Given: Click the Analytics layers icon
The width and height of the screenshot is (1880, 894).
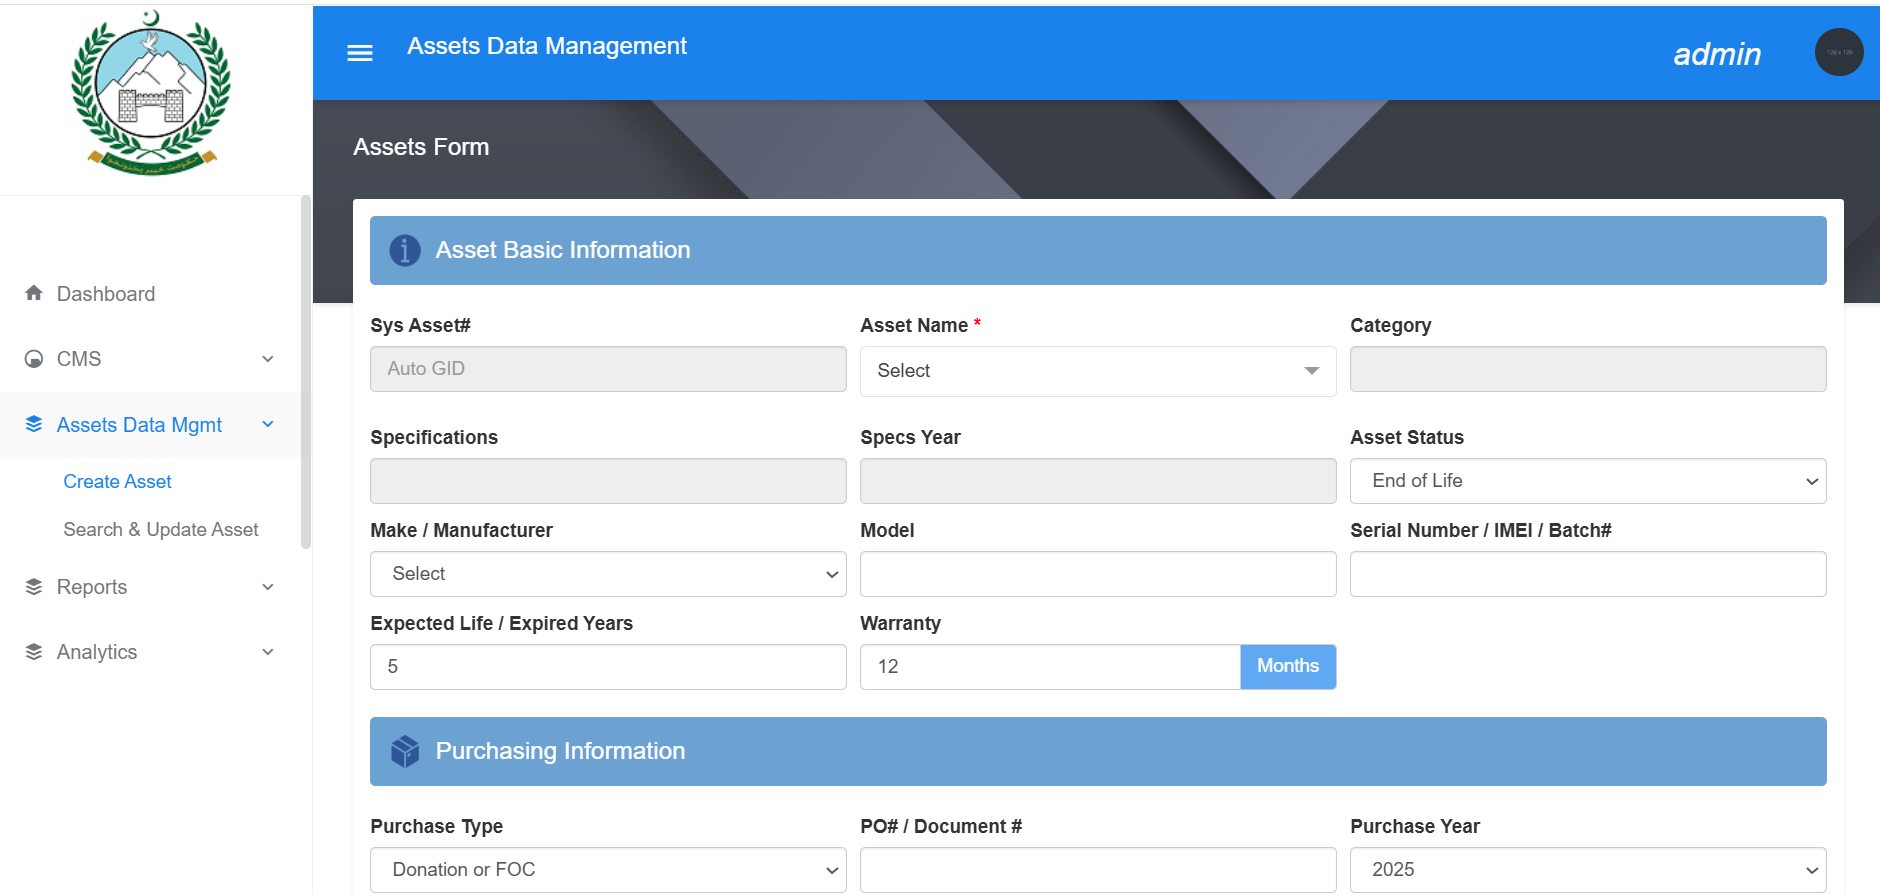Looking at the screenshot, I should pos(34,652).
